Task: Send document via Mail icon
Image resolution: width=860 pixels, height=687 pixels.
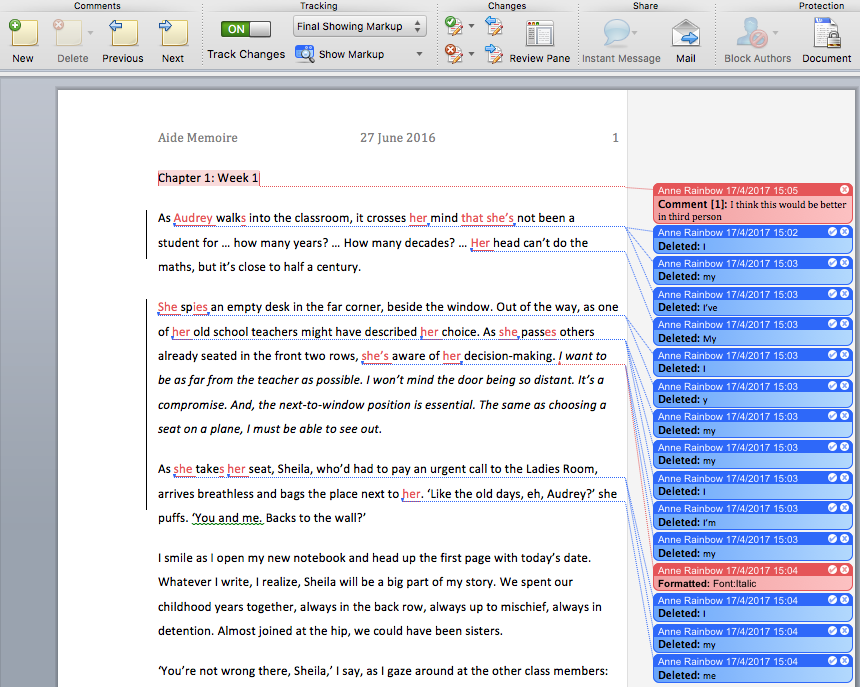Action: coord(686,33)
